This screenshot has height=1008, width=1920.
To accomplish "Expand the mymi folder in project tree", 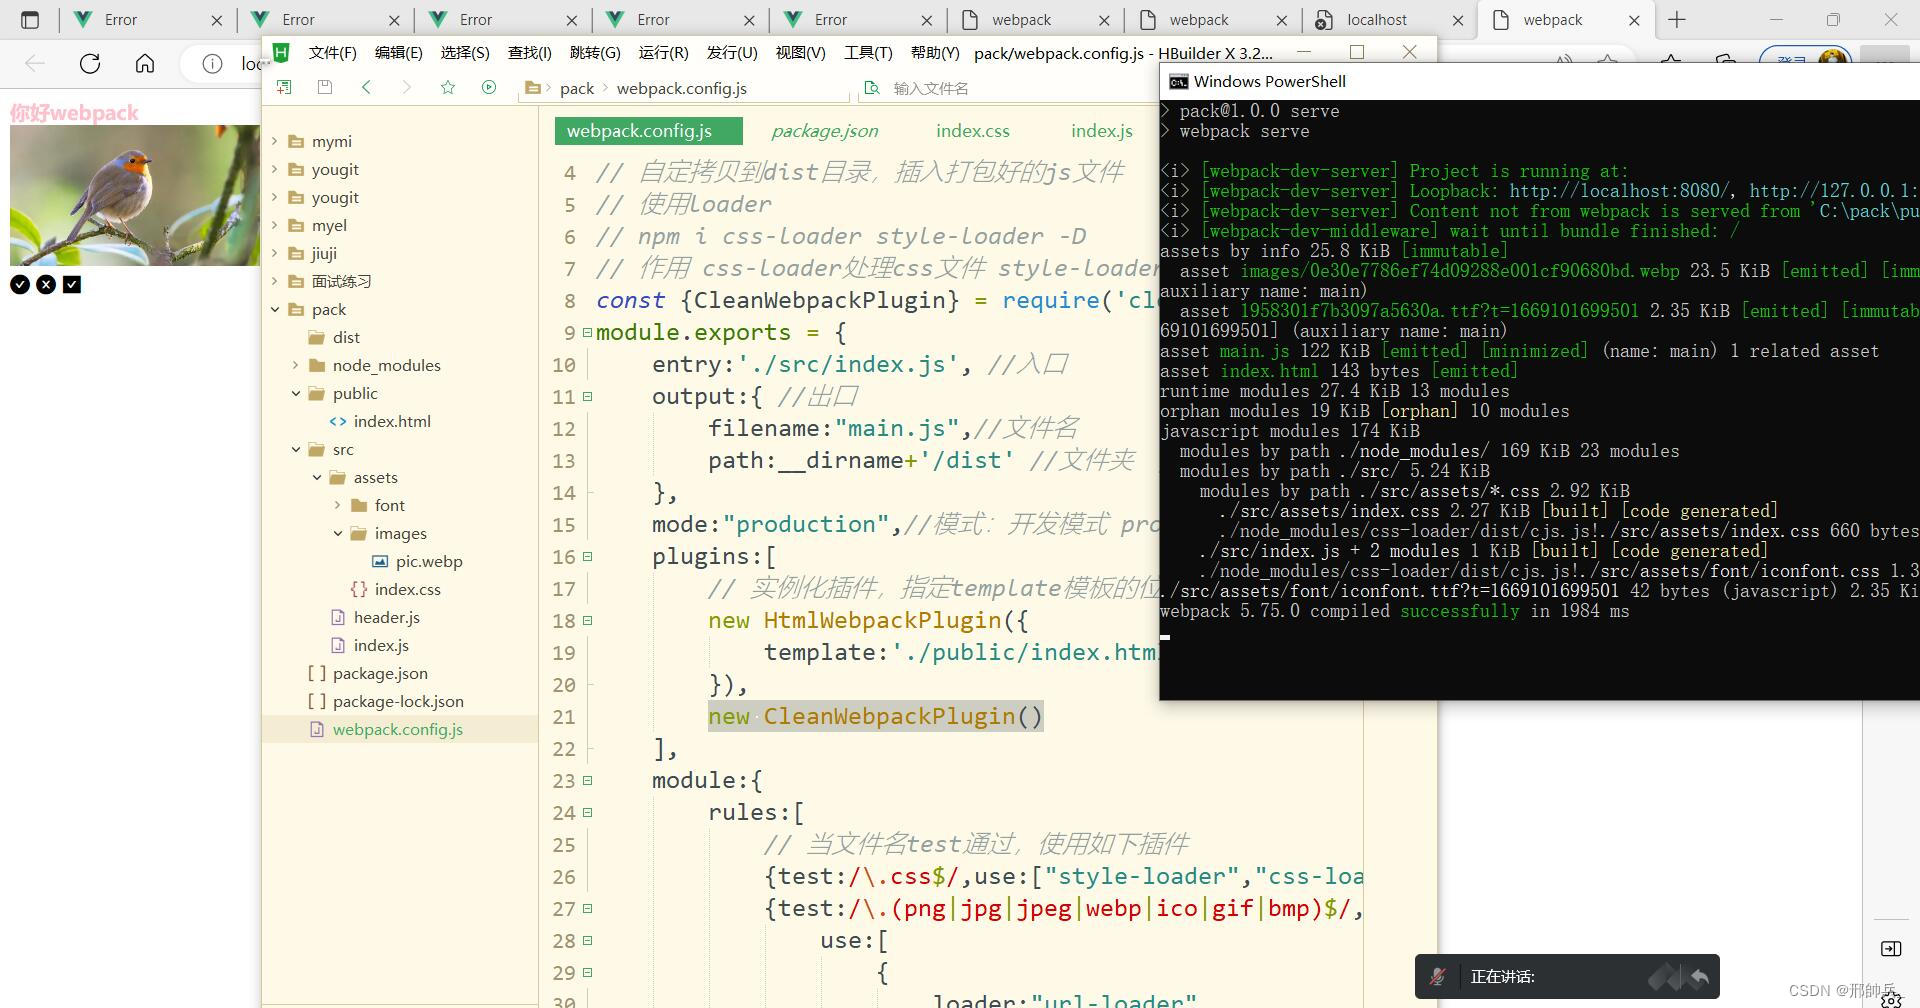I will [x=275, y=142].
